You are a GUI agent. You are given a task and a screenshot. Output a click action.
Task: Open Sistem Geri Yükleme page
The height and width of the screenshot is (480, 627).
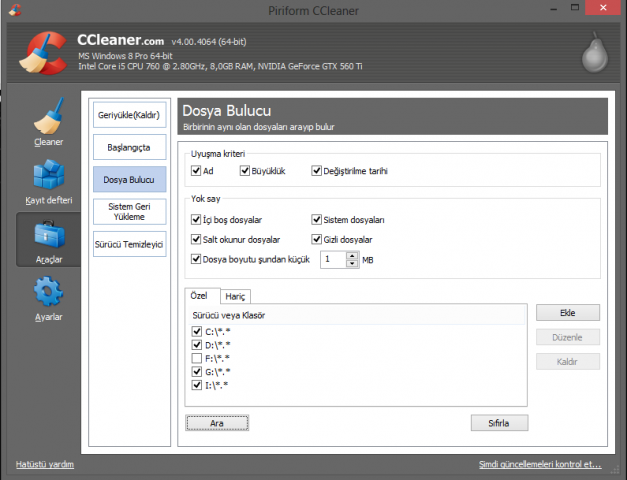point(129,212)
